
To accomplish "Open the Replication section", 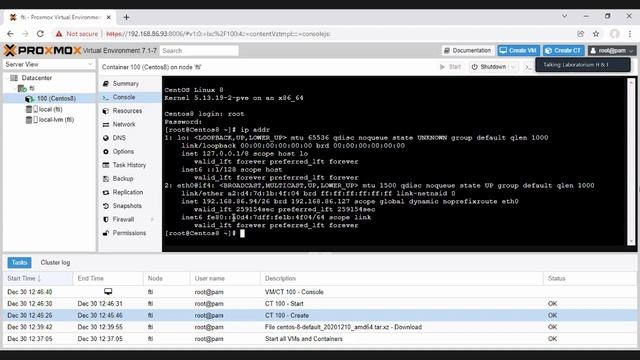I will click(x=128, y=192).
